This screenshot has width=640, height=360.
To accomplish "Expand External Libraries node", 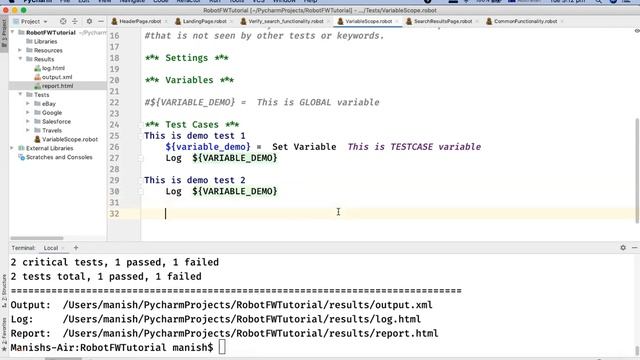I will (x=12, y=148).
